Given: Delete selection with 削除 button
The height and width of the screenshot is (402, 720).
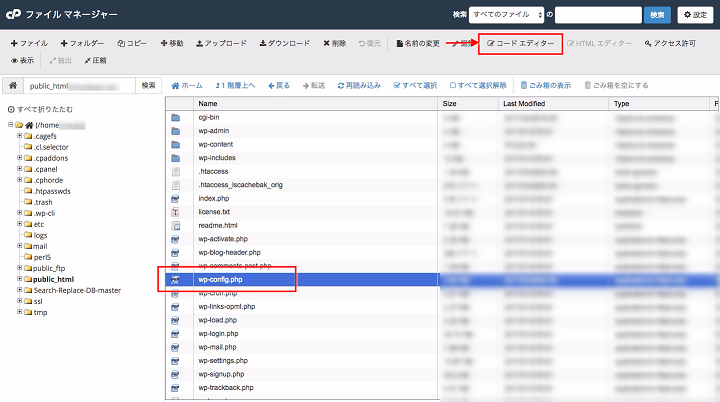Looking at the screenshot, I should (334, 43).
